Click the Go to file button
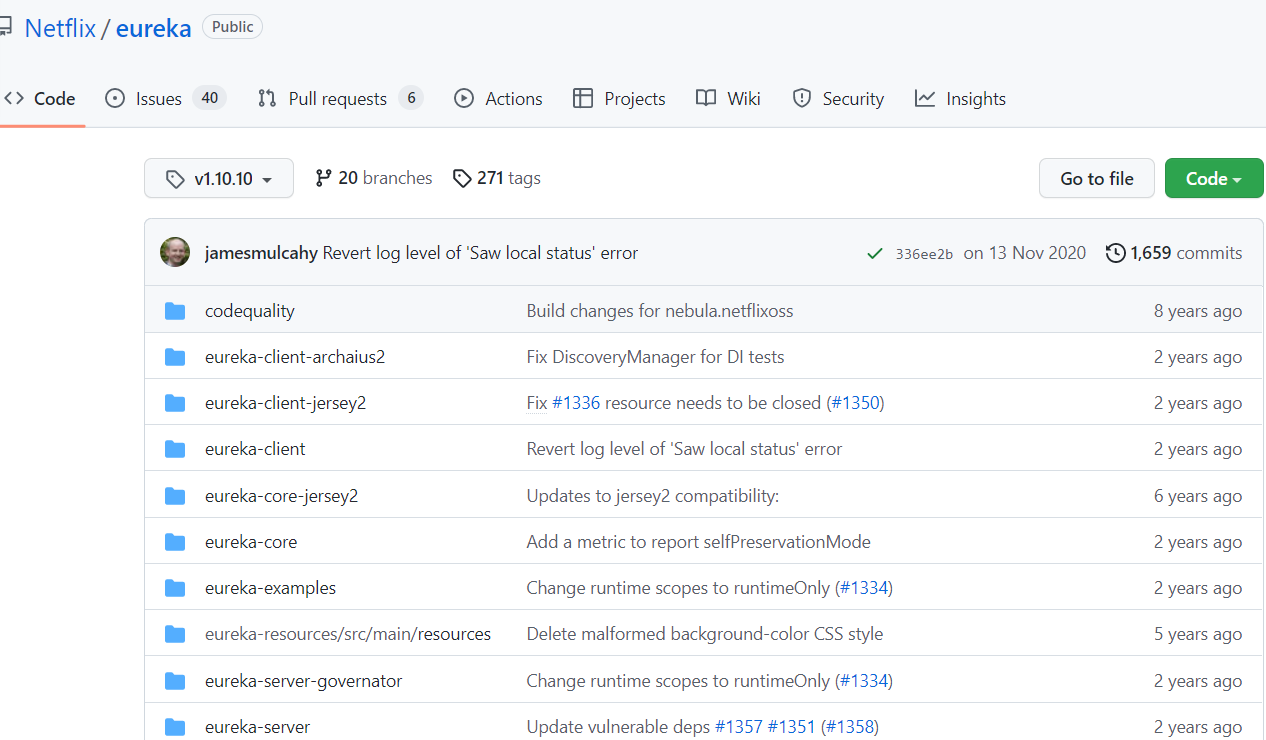The width and height of the screenshot is (1266, 740). click(x=1097, y=178)
